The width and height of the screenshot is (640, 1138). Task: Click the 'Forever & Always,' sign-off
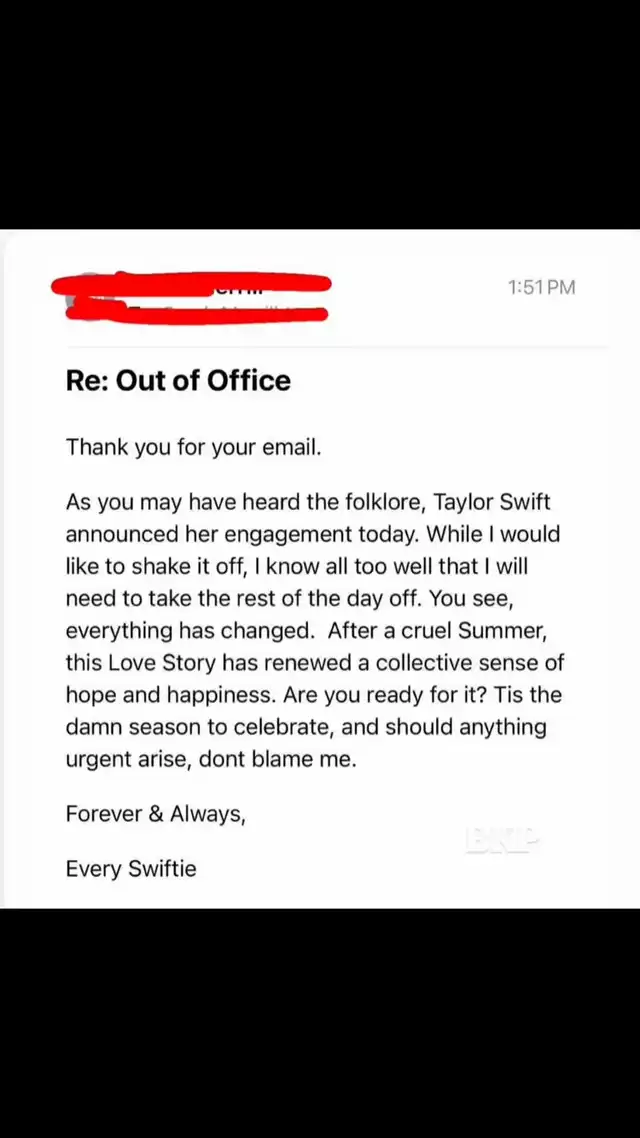(156, 814)
